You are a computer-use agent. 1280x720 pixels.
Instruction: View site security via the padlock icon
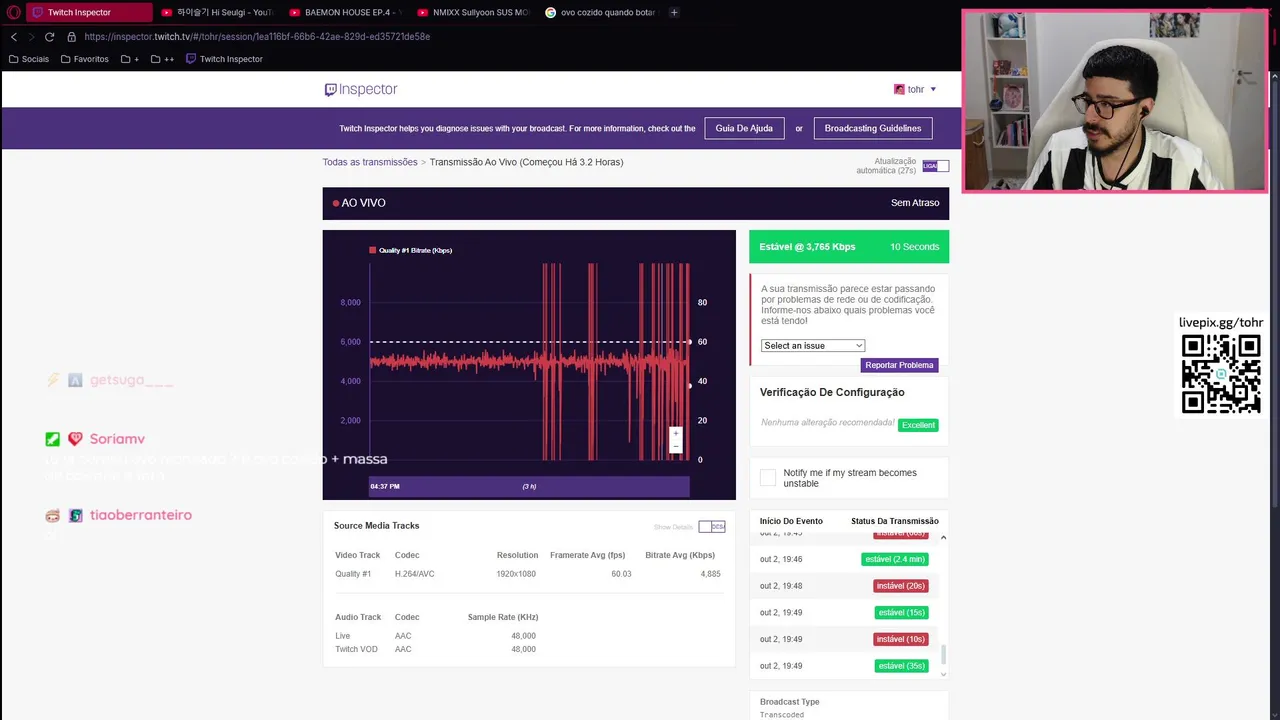[72, 37]
